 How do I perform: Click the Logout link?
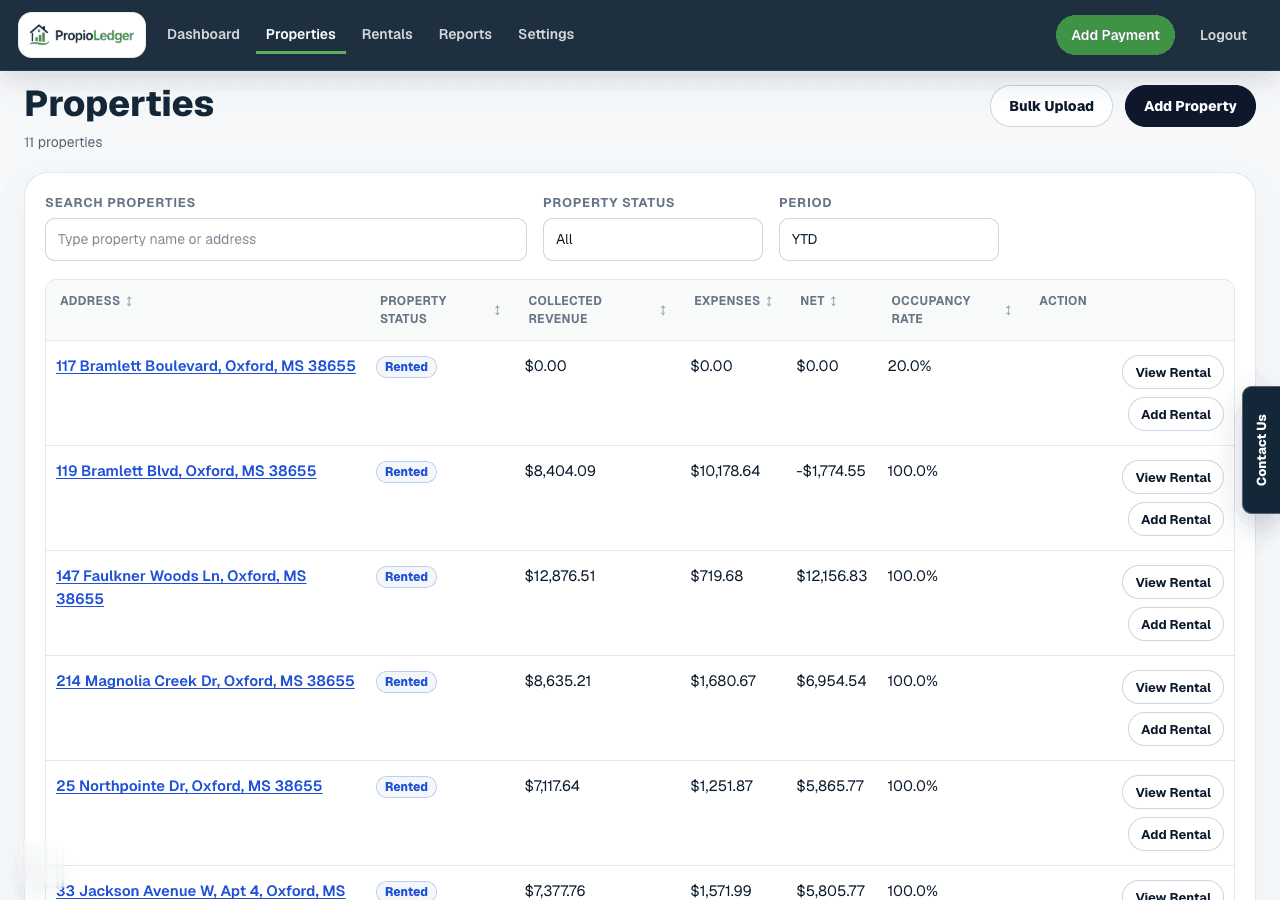coord(1223,35)
